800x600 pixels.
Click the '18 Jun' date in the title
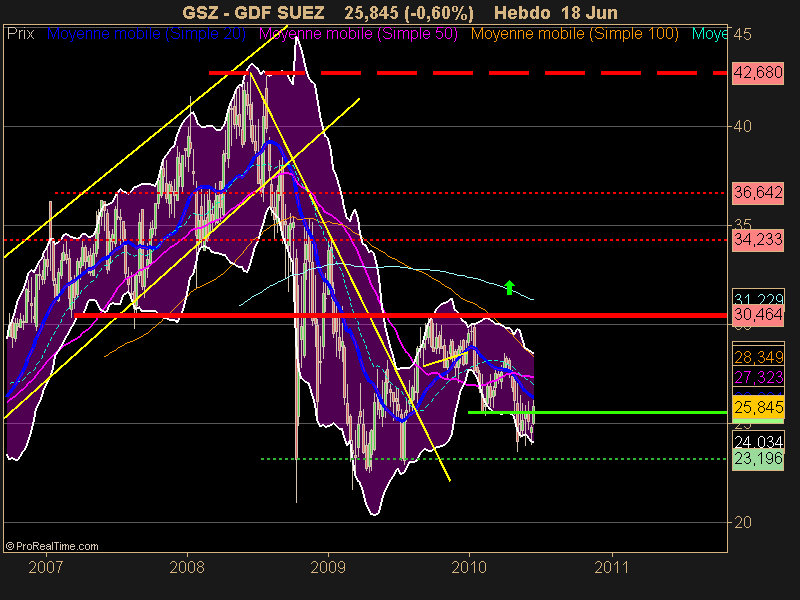[589, 13]
